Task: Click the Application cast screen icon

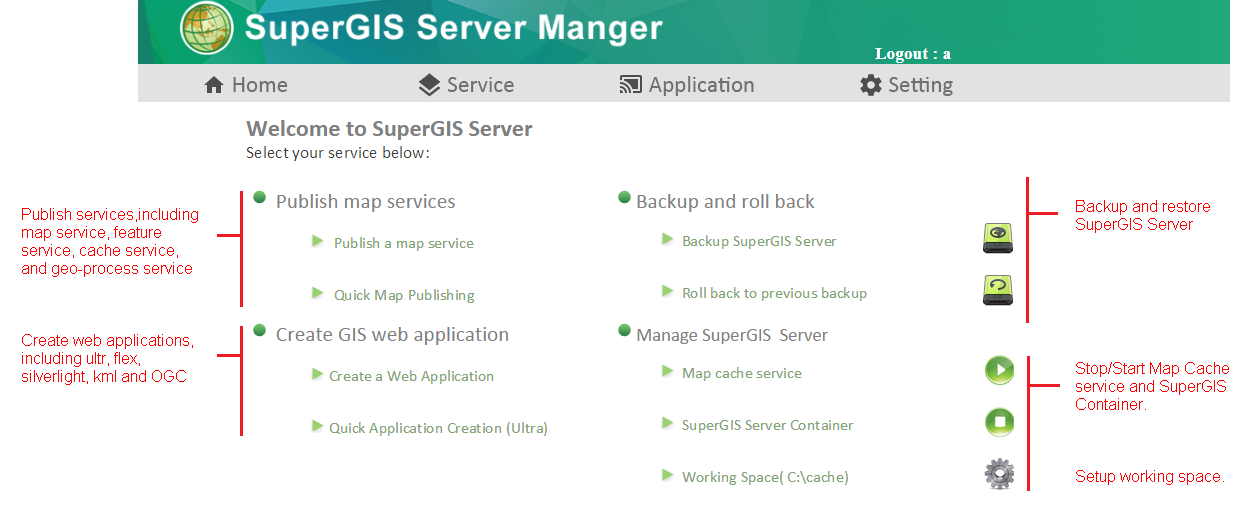Action: [630, 85]
